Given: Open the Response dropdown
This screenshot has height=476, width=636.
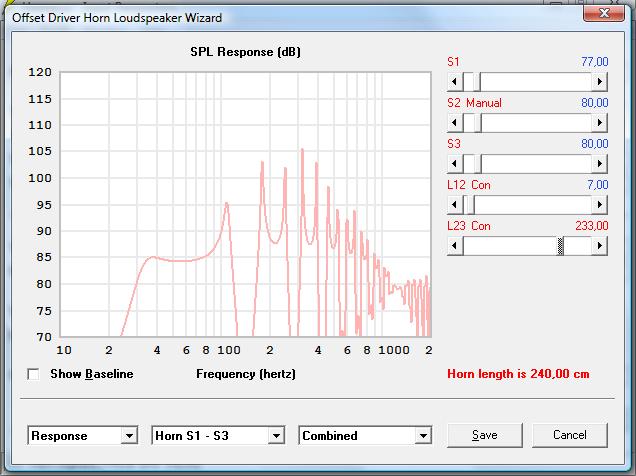Looking at the screenshot, I should coord(129,436).
